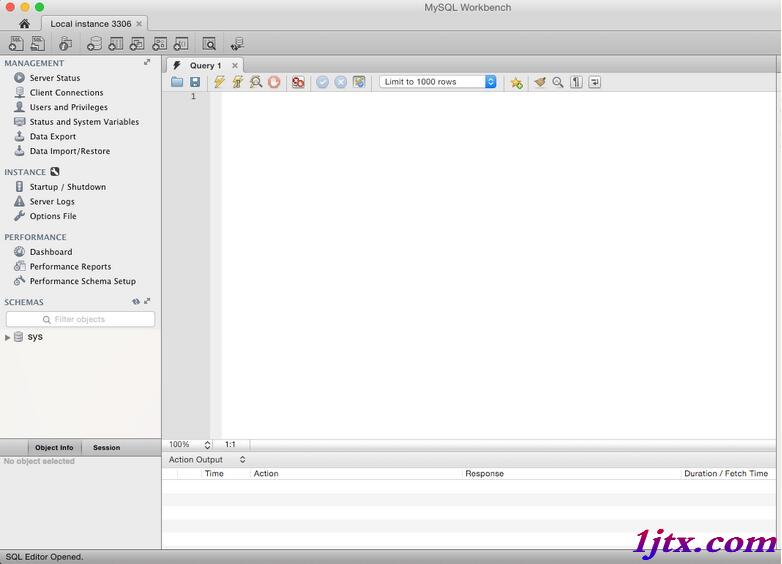The image size is (782, 564).
Task: Toggle invisible characters display
Action: click(576, 82)
